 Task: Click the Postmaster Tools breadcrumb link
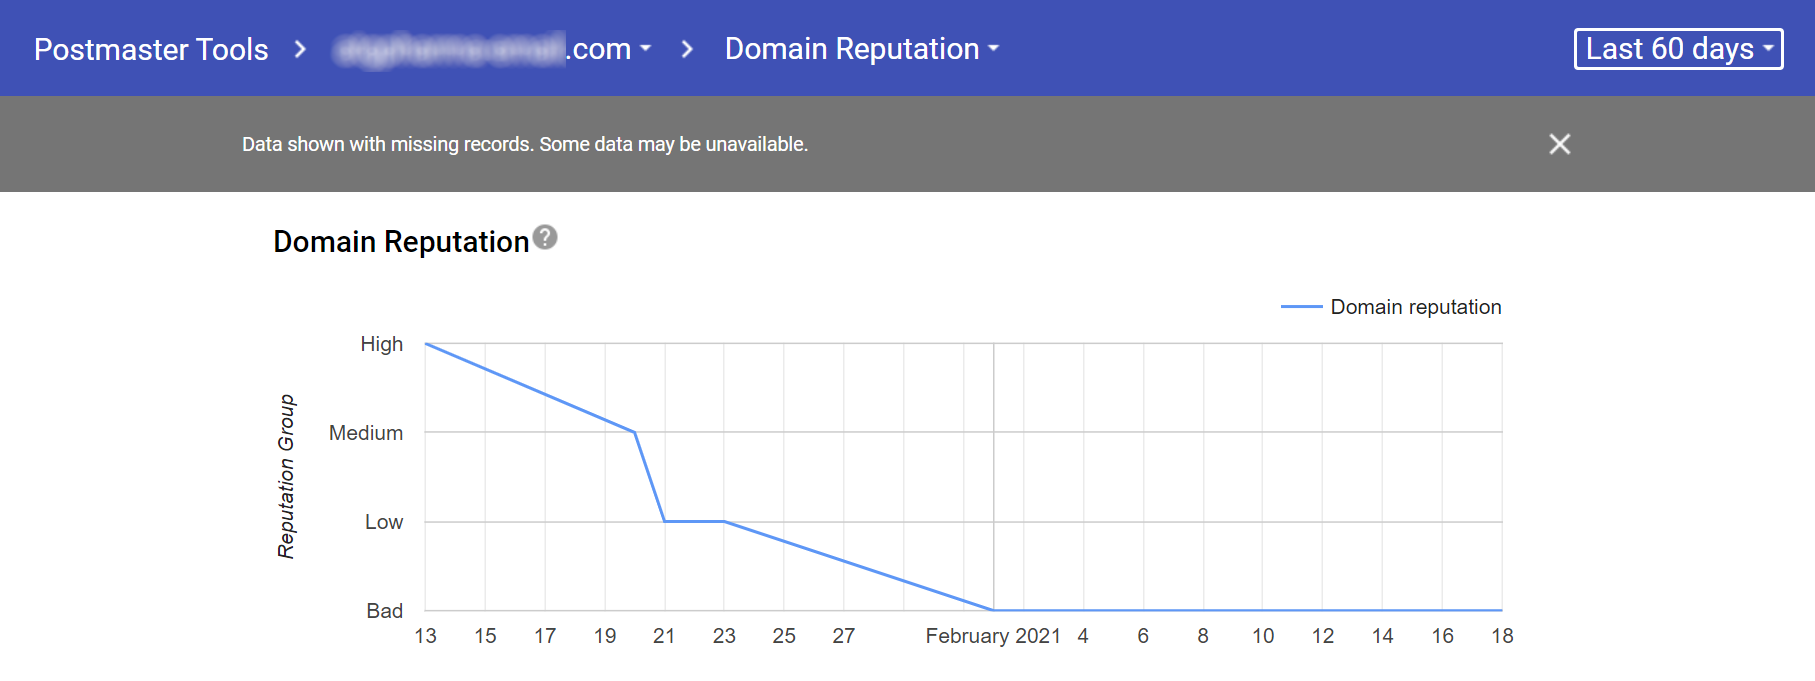click(151, 49)
